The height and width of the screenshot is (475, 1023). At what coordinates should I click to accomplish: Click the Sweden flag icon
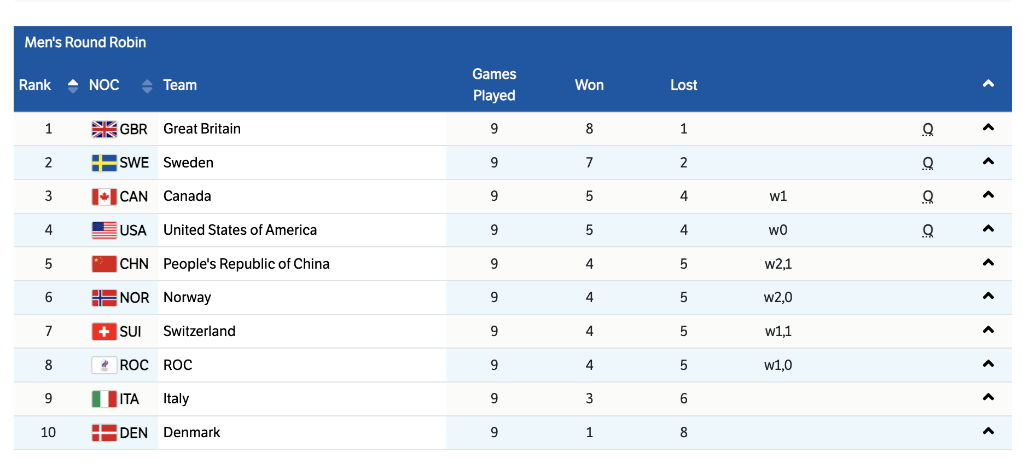coord(104,163)
